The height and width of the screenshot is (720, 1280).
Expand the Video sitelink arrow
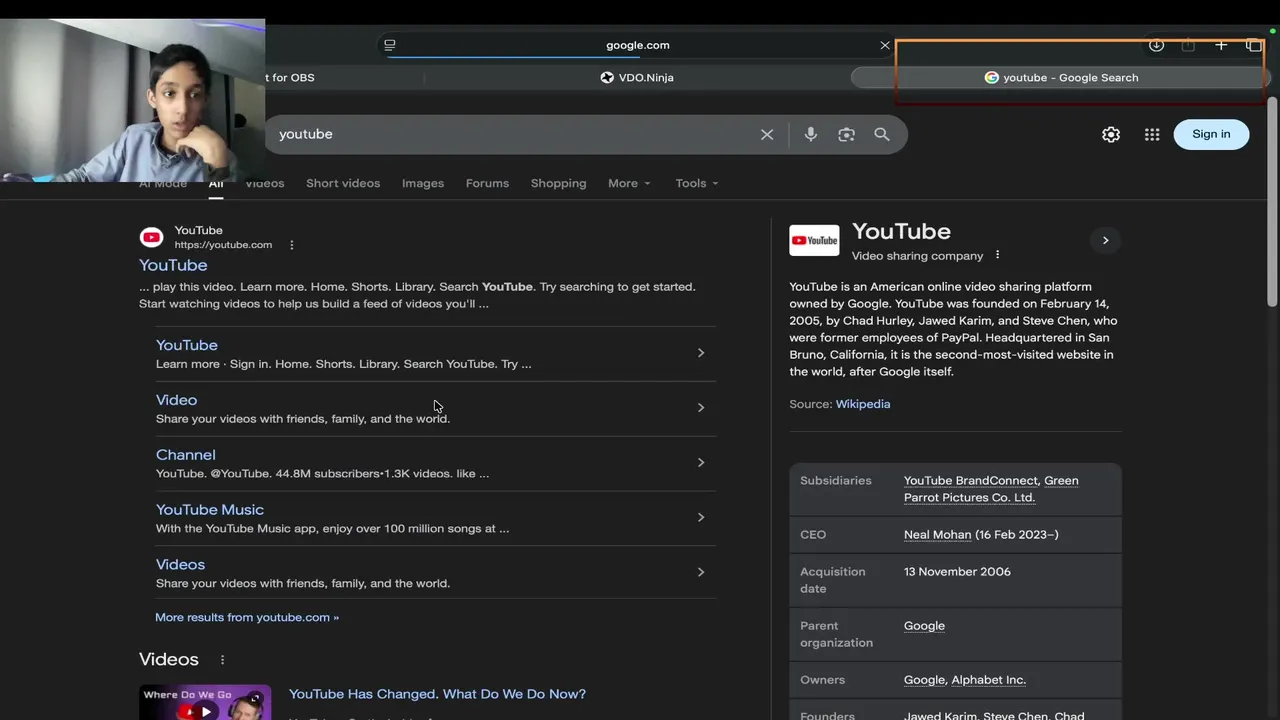click(701, 408)
